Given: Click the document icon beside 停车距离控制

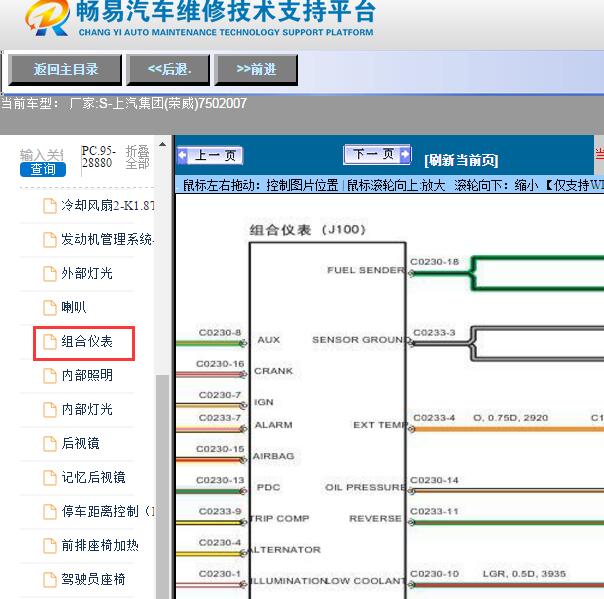Looking at the screenshot, I should coord(50,512).
